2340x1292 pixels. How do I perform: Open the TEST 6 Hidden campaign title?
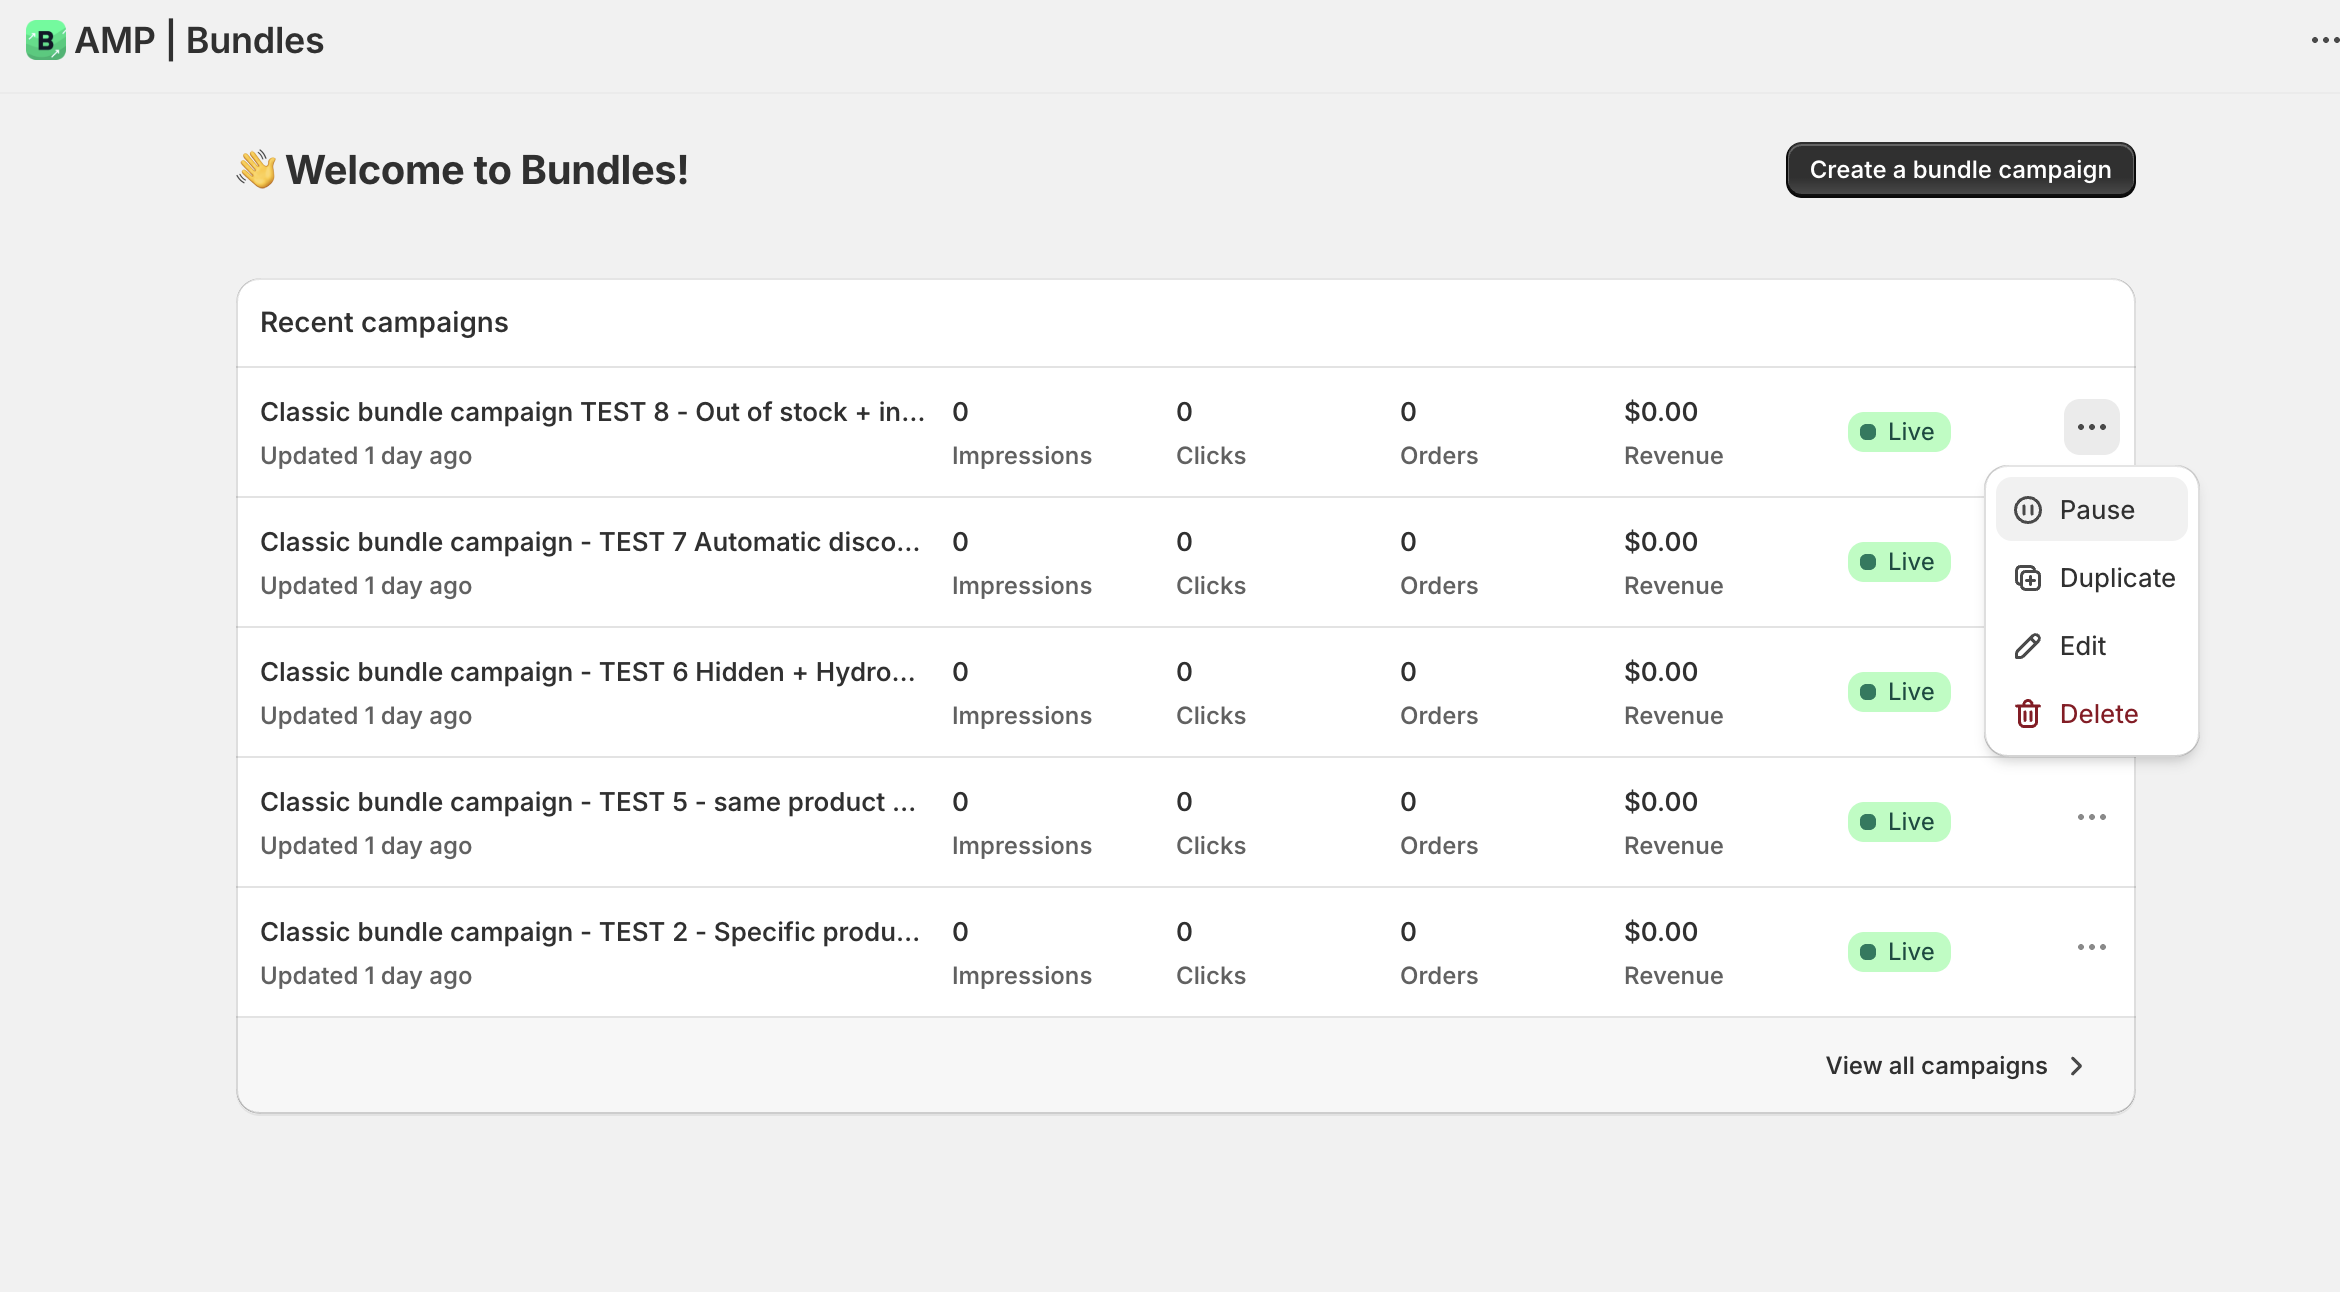coord(588,672)
